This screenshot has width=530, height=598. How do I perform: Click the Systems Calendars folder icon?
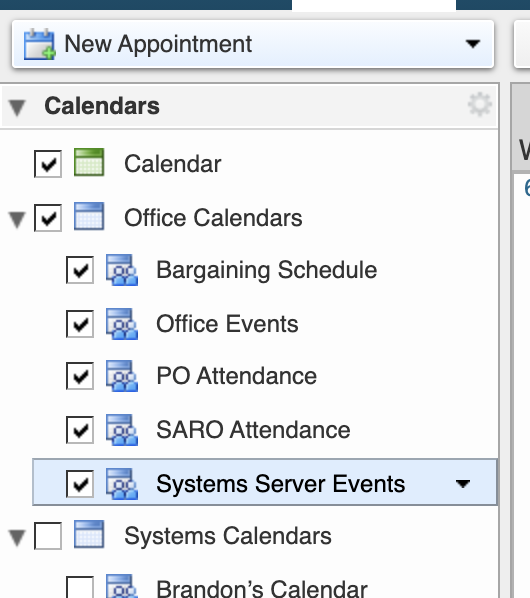89,534
